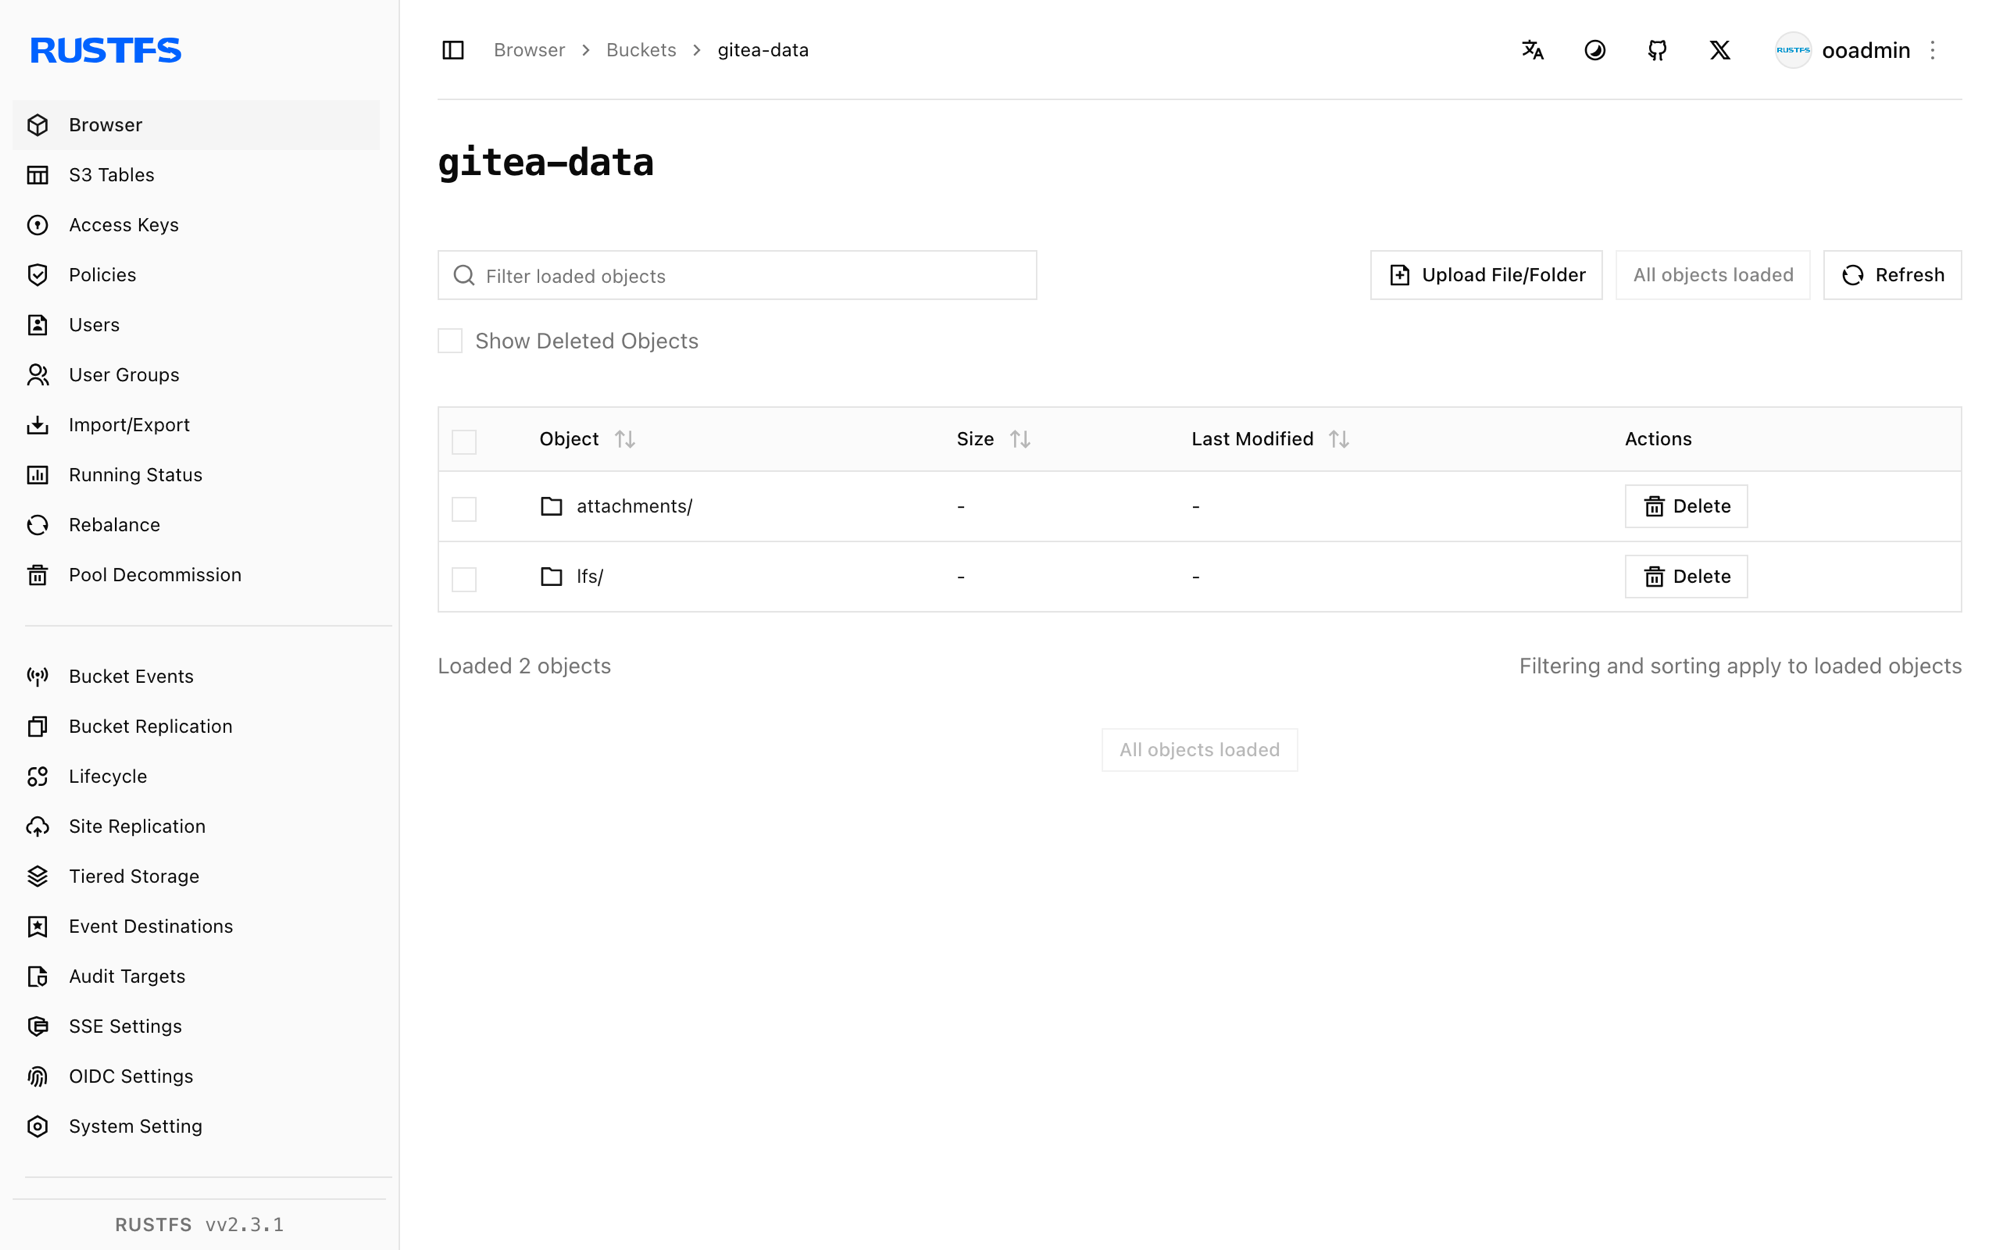Click the Bucket Replication copy icon

(x=38, y=726)
